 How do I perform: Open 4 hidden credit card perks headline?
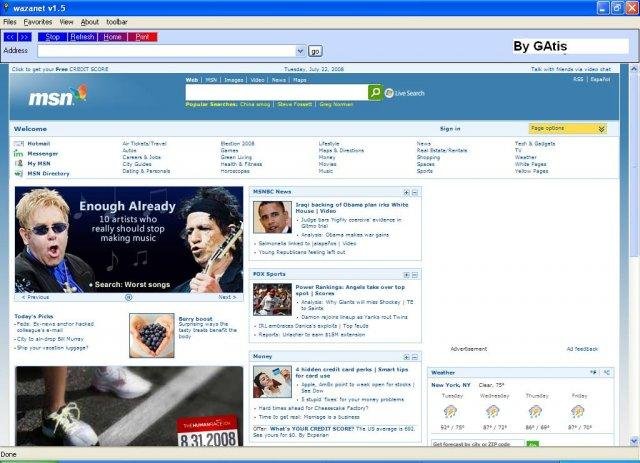(352, 372)
